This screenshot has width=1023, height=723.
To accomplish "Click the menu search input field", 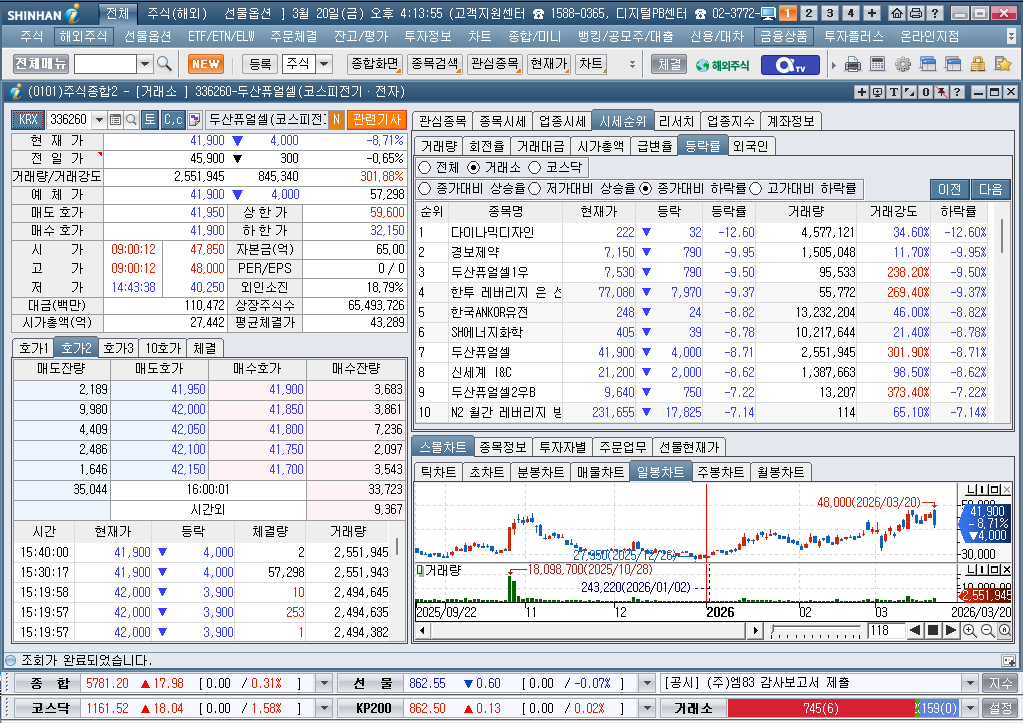I will pyautogui.click(x=106, y=64).
